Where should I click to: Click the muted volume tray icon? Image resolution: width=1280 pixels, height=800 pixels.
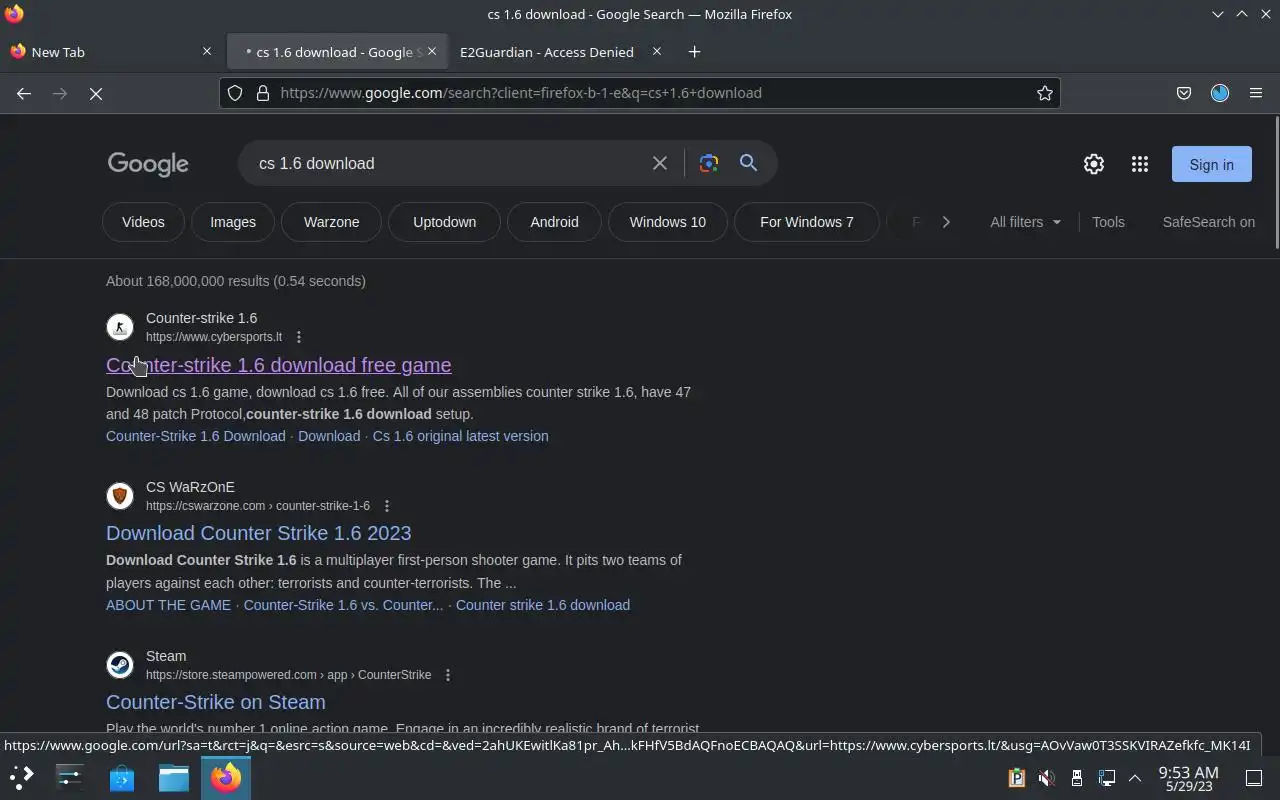(1046, 778)
